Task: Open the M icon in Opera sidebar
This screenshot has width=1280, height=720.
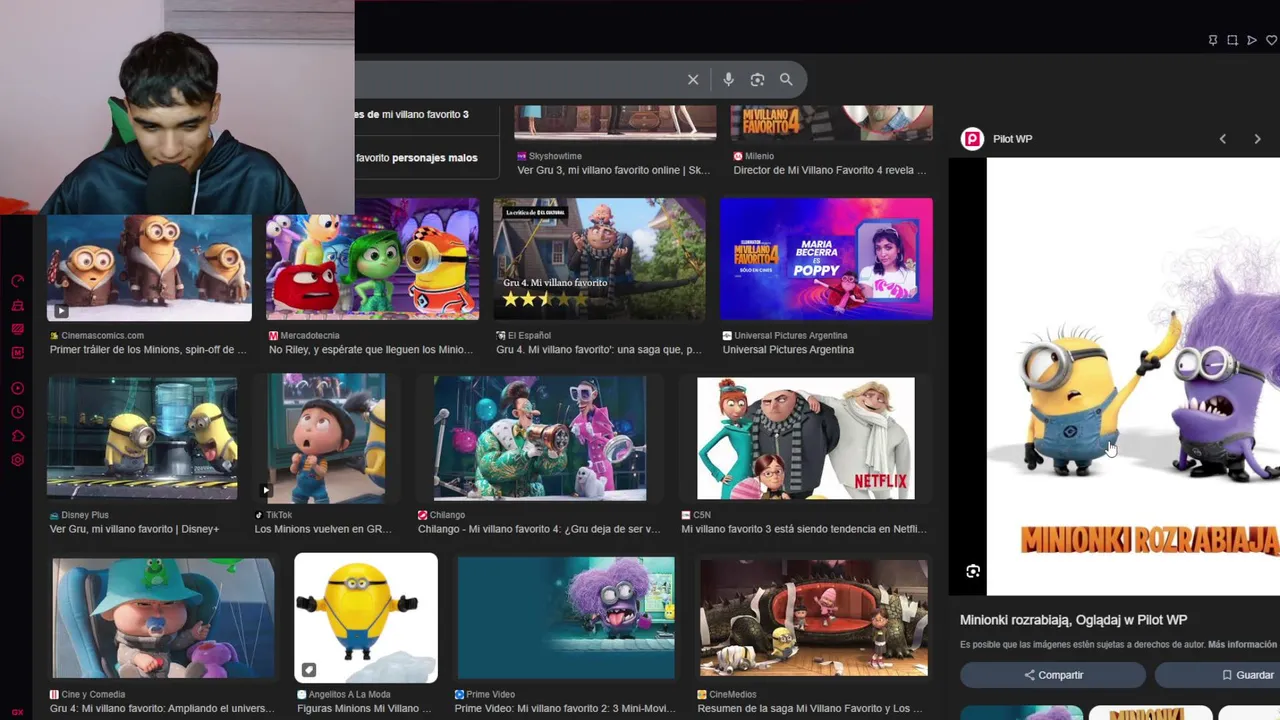Action: (x=17, y=353)
